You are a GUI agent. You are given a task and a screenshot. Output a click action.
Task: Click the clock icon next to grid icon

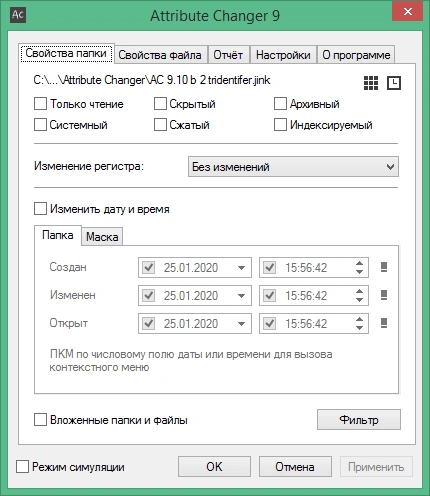394,83
